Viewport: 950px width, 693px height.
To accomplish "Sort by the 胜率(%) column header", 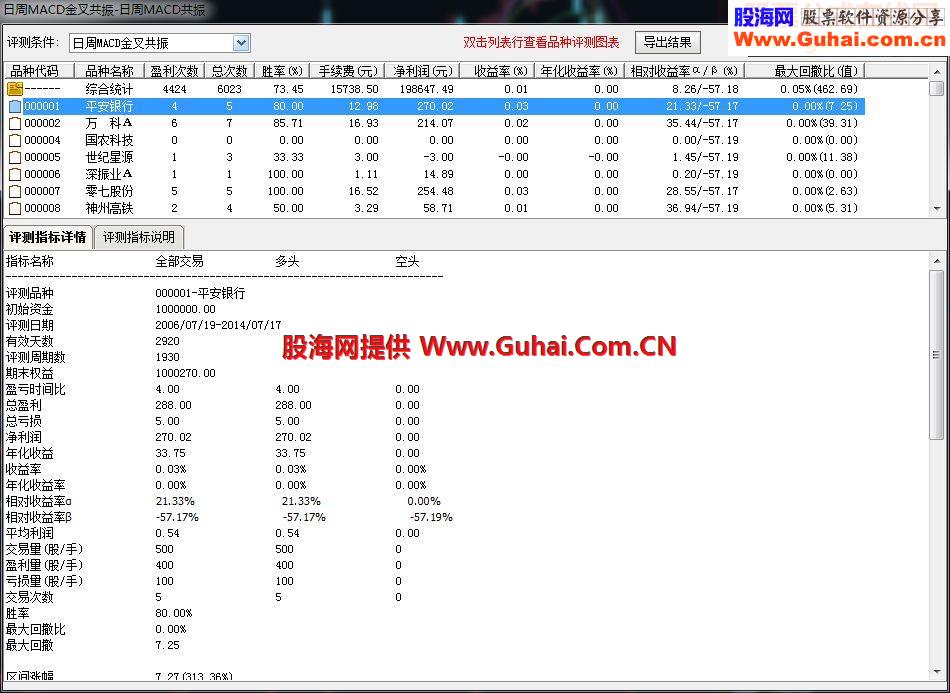I will point(282,71).
